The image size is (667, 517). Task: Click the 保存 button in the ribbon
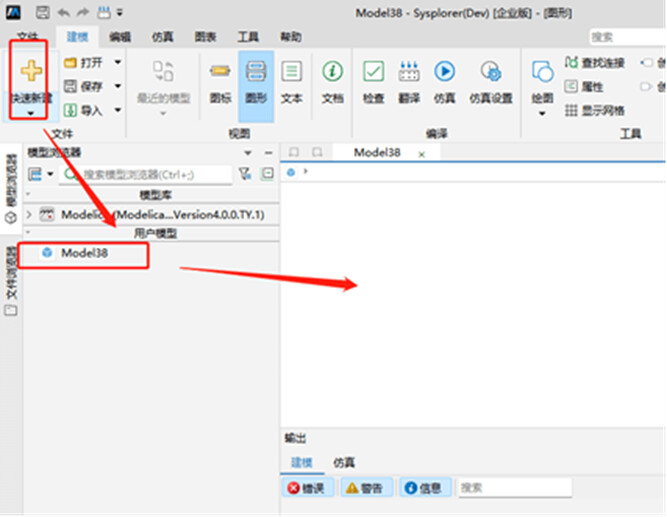point(83,86)
